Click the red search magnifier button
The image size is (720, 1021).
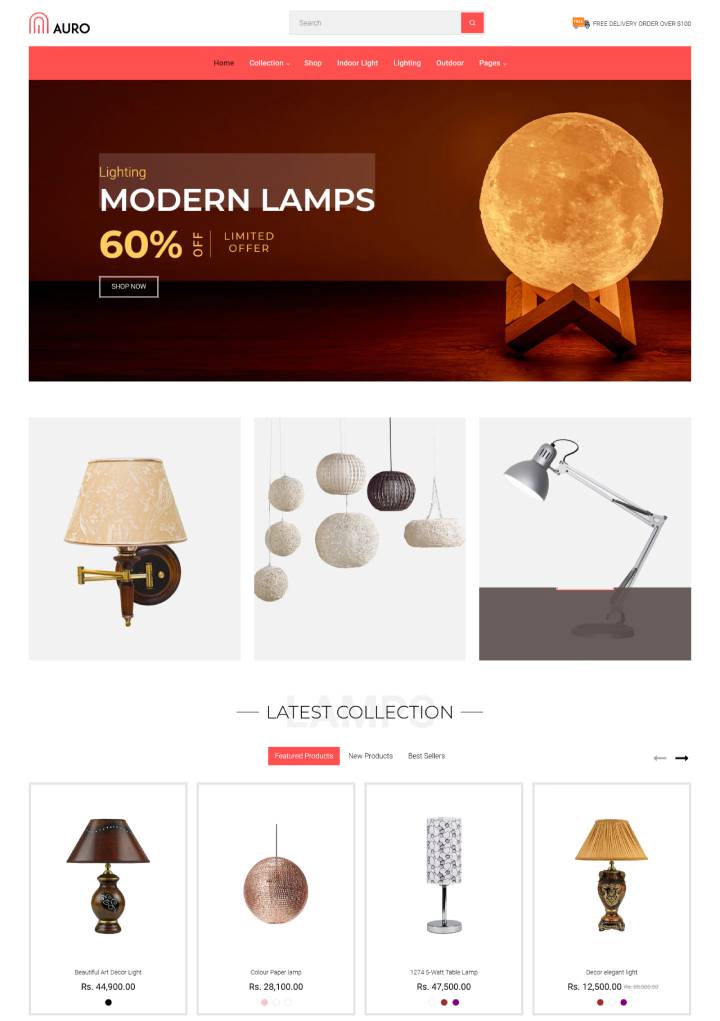tap(472, 23)
